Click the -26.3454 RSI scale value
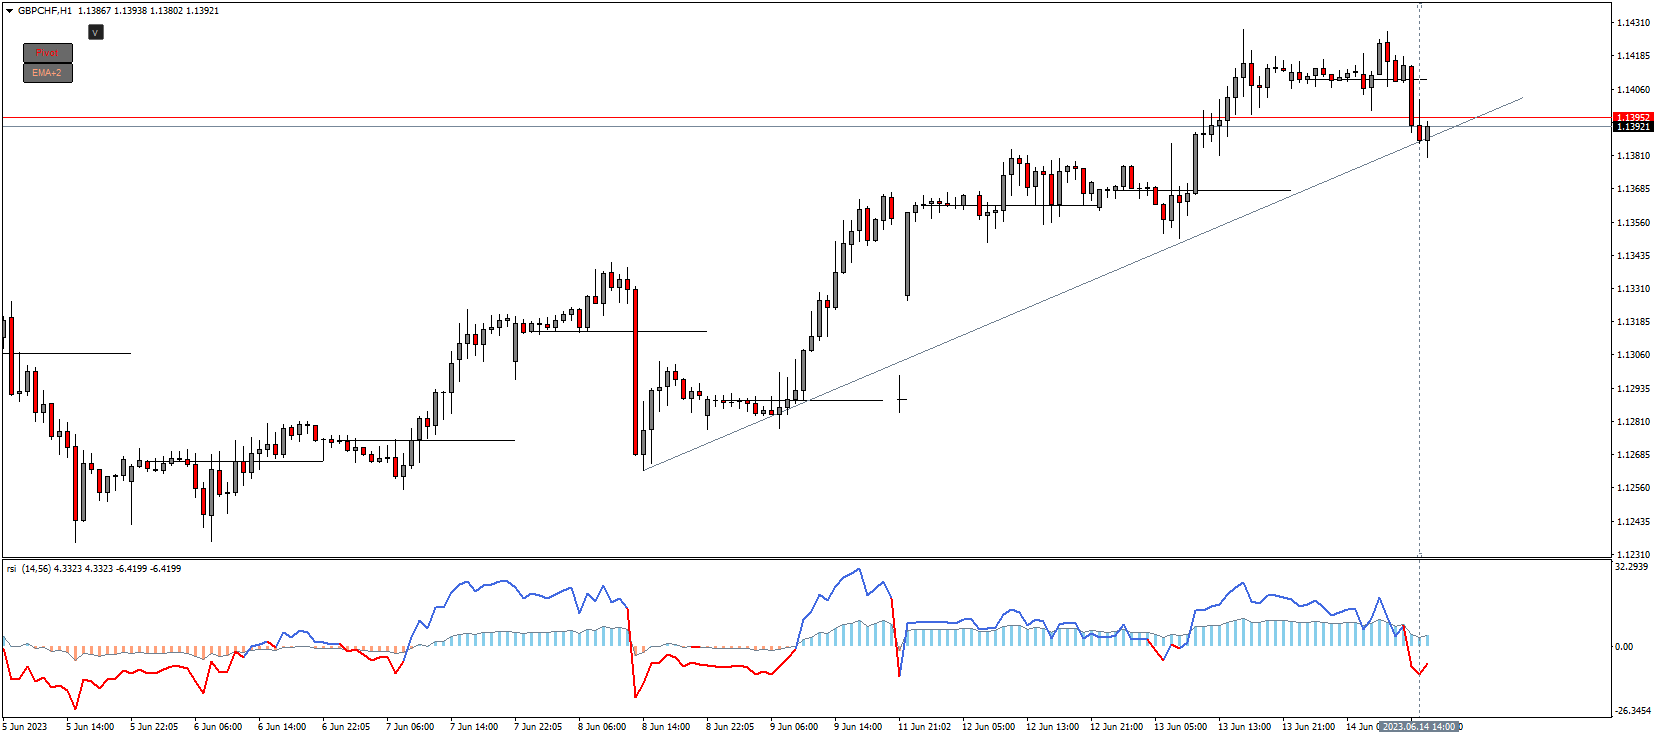This screenshot has height=738, width=1657. (1633, 711)
